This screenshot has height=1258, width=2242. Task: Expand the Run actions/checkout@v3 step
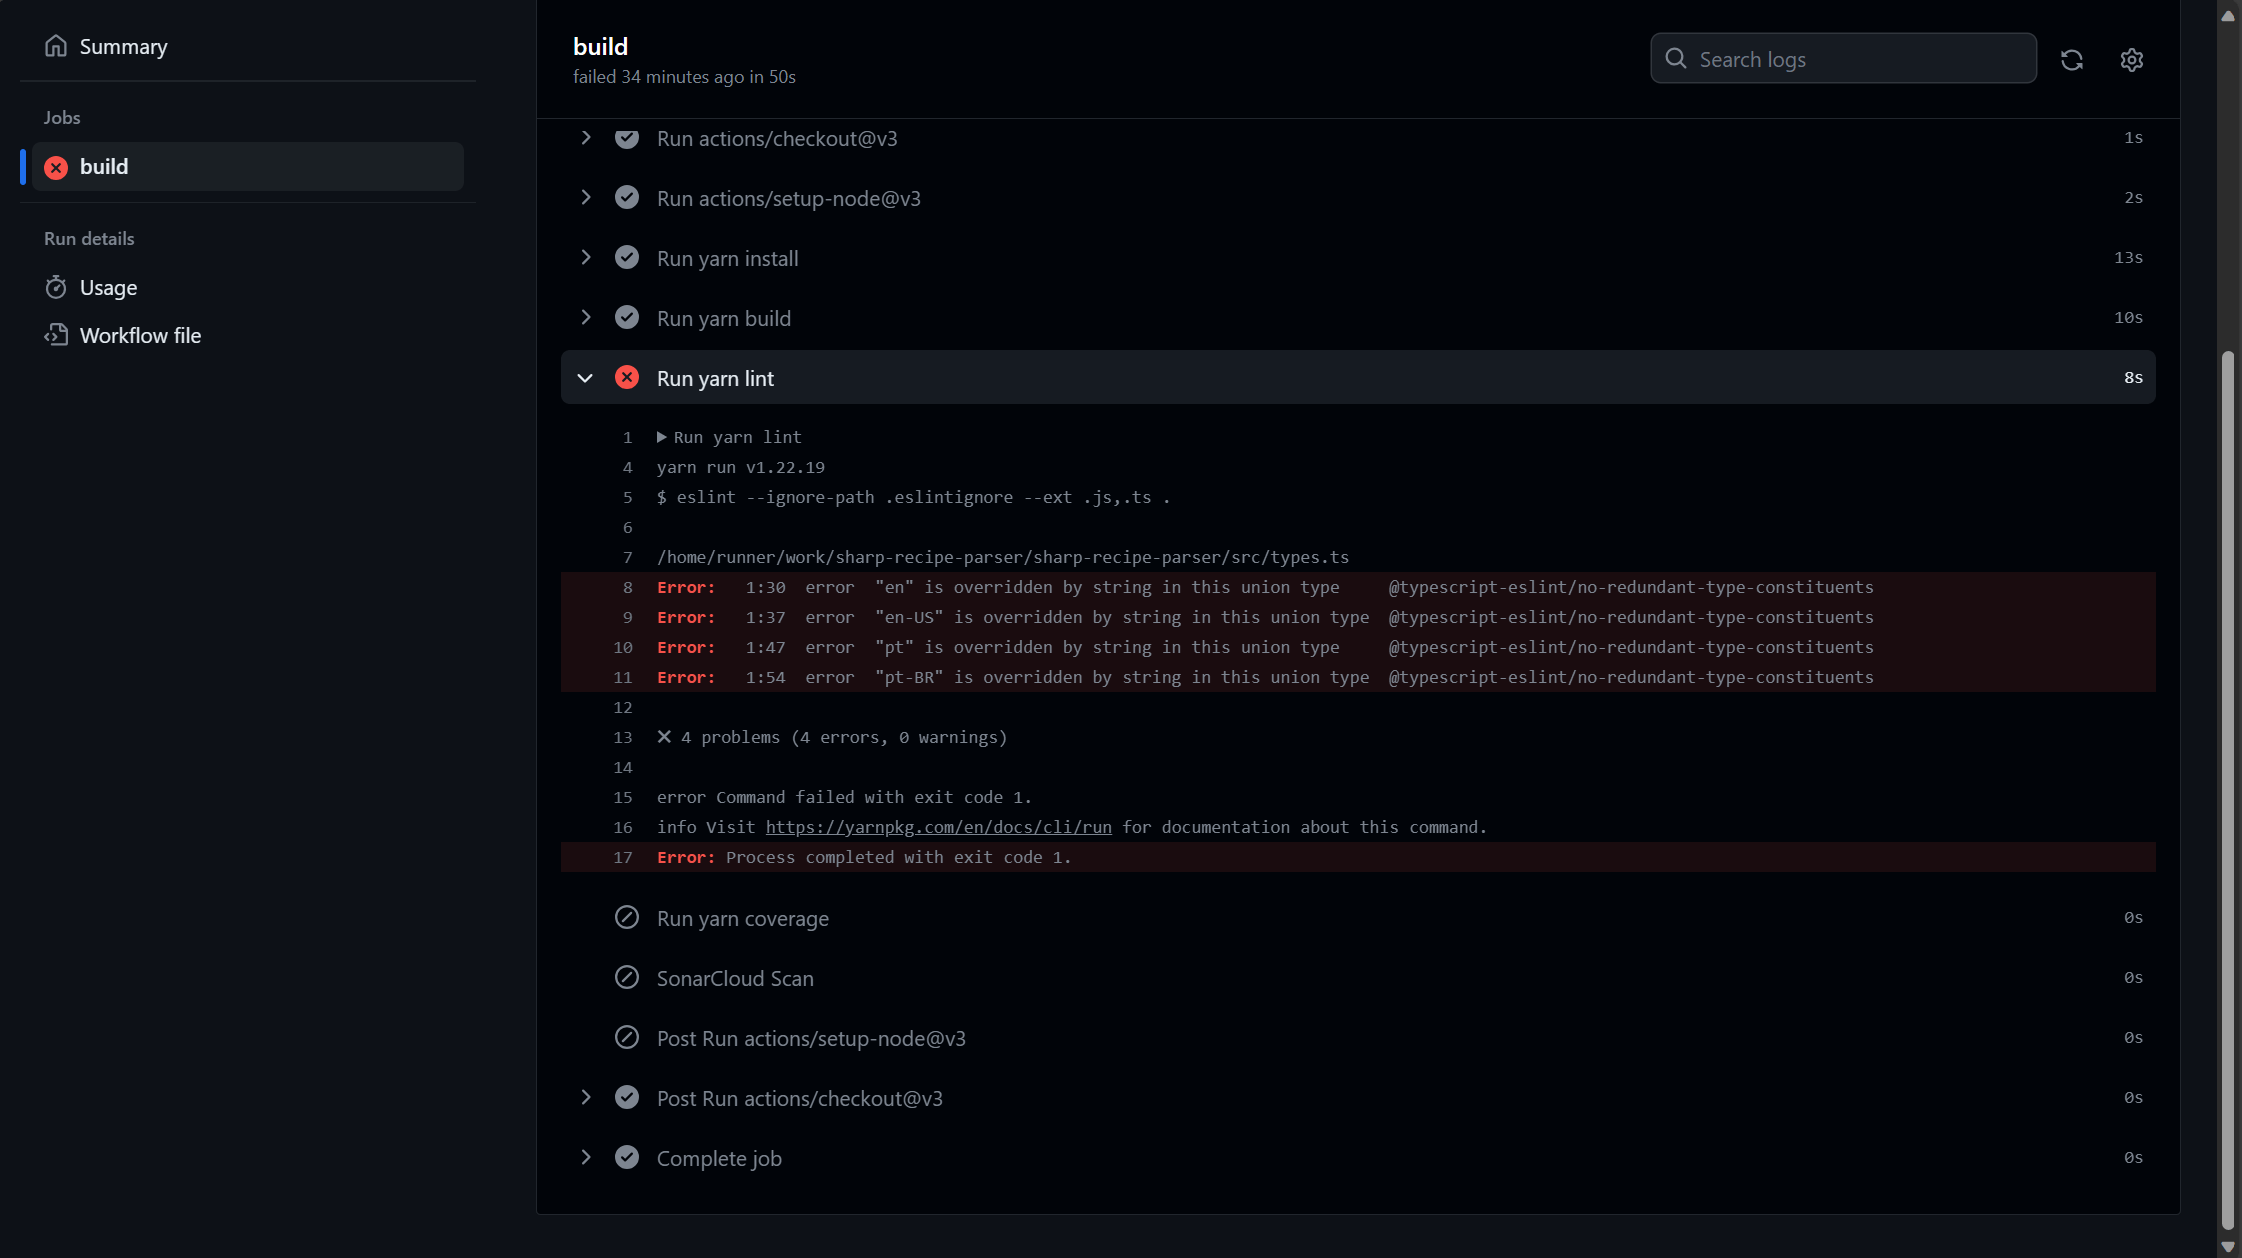pos(585,137)
